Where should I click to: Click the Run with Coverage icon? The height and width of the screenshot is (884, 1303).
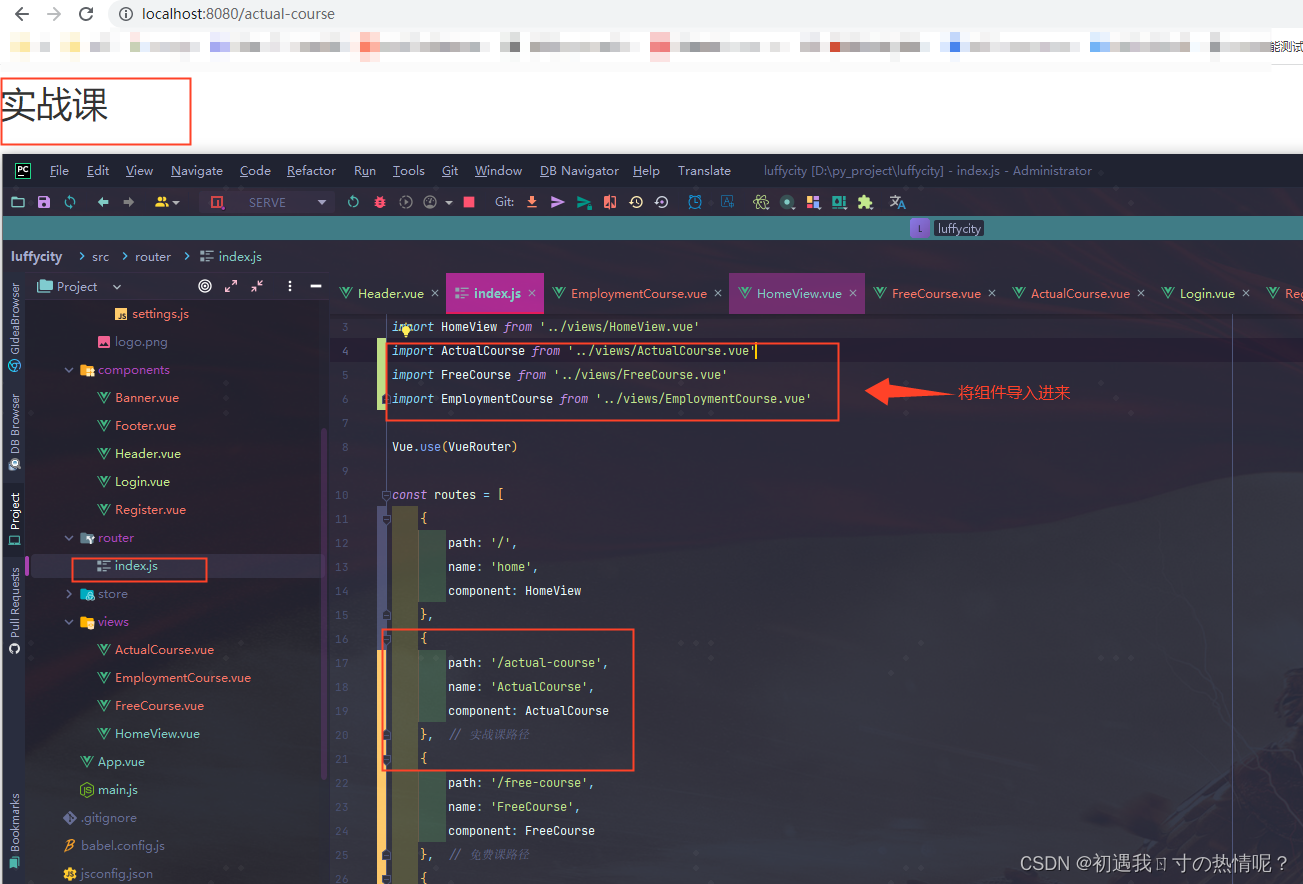point(405,202)
